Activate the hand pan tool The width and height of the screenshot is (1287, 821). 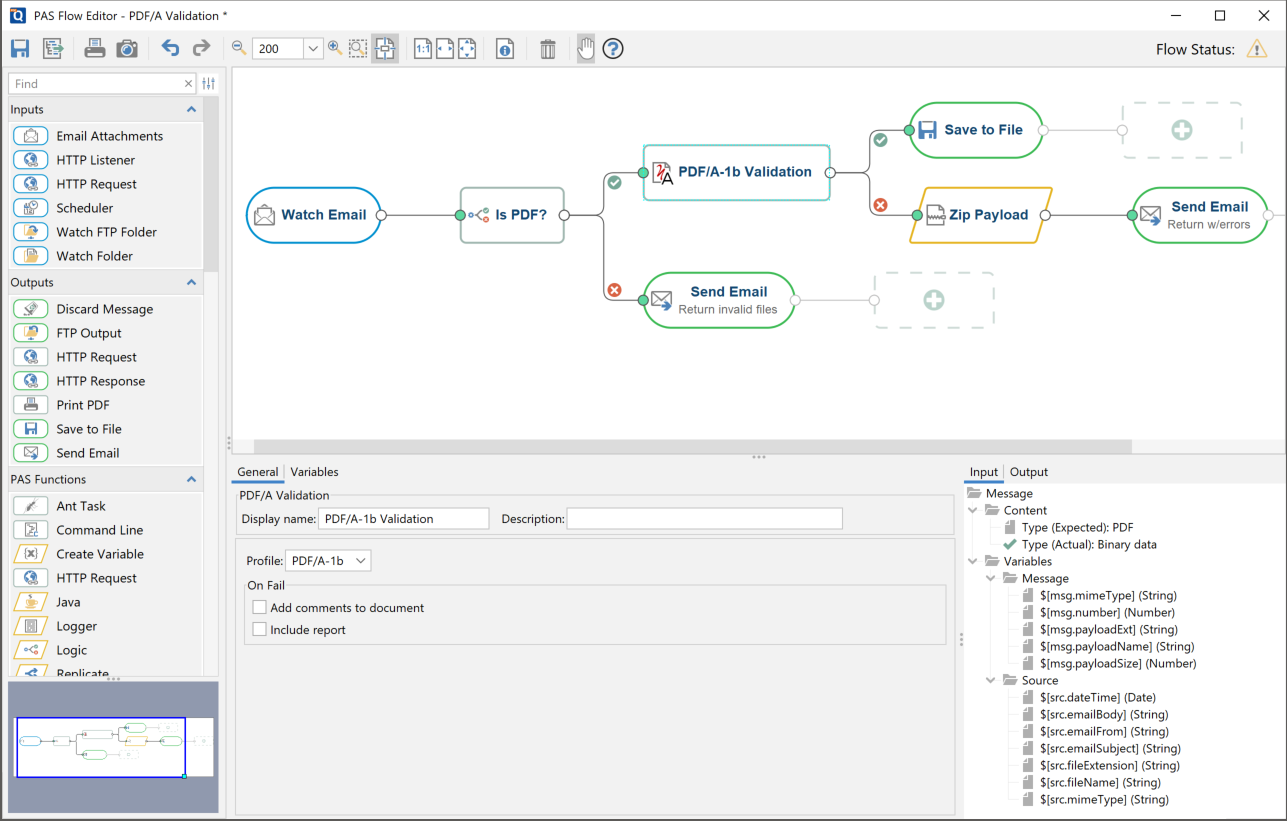(x=586, y=48)
